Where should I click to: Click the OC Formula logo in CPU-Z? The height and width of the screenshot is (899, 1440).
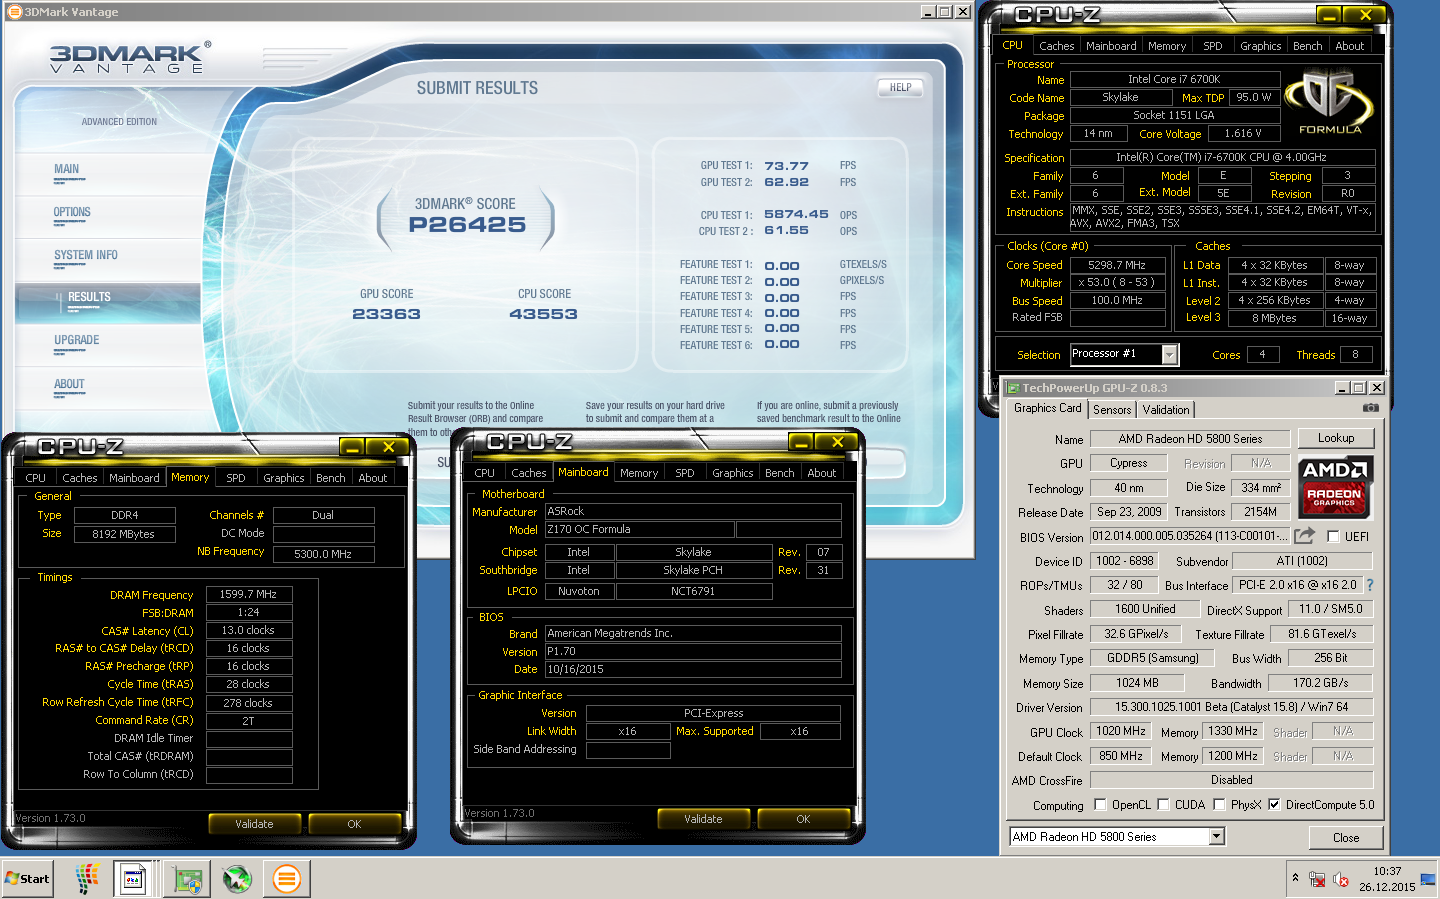[x=1329, y=101]
